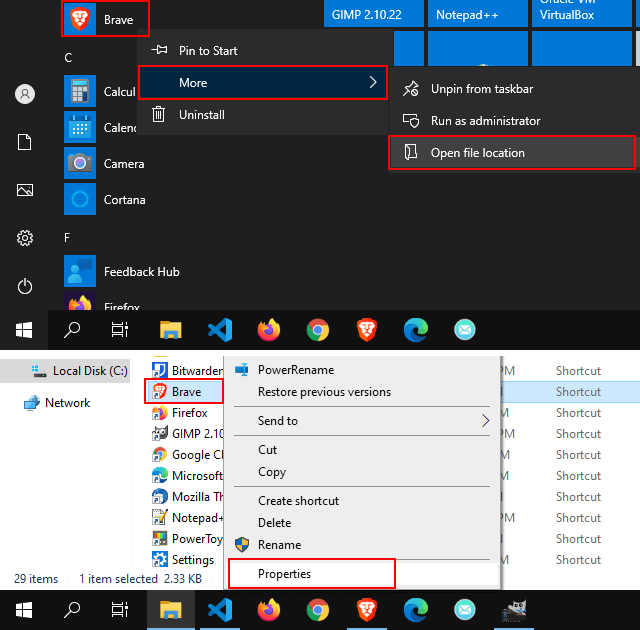Viewport: 640px width, 630px height.
Task: Click the Notepad++ Start tile
Action: click(x=478, y=13)
